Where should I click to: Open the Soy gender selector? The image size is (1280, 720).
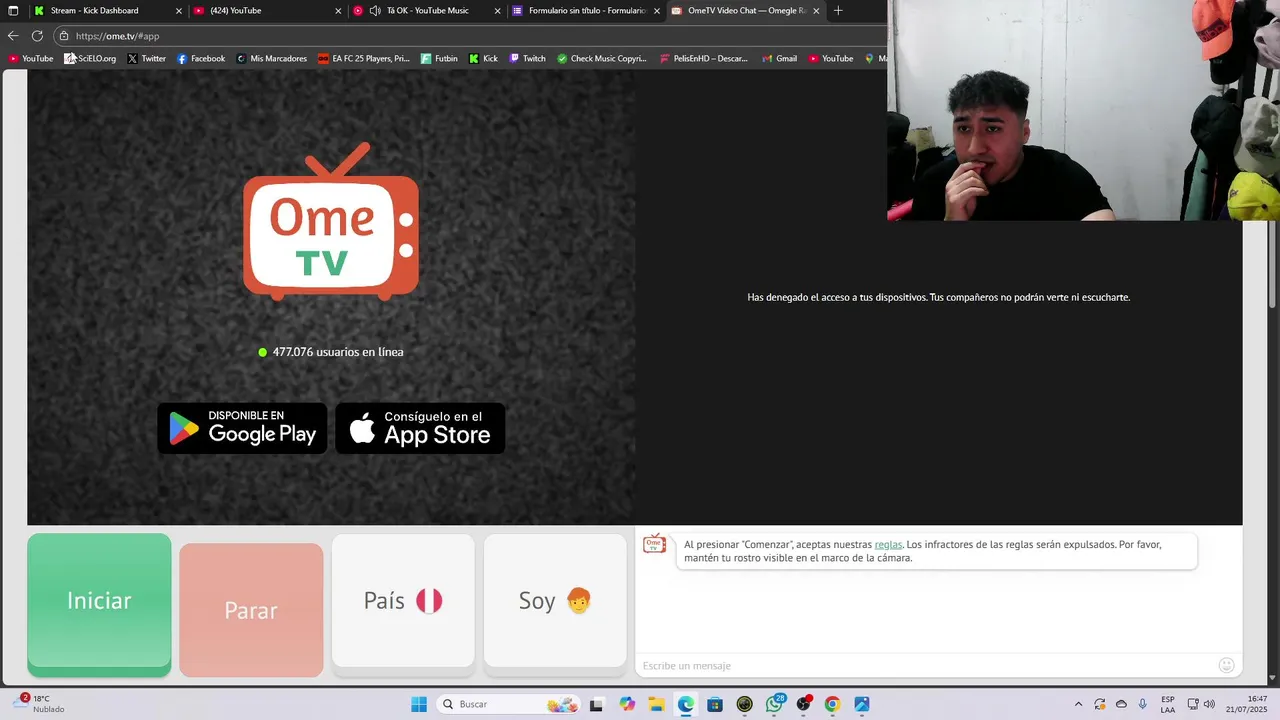point(555,600)
